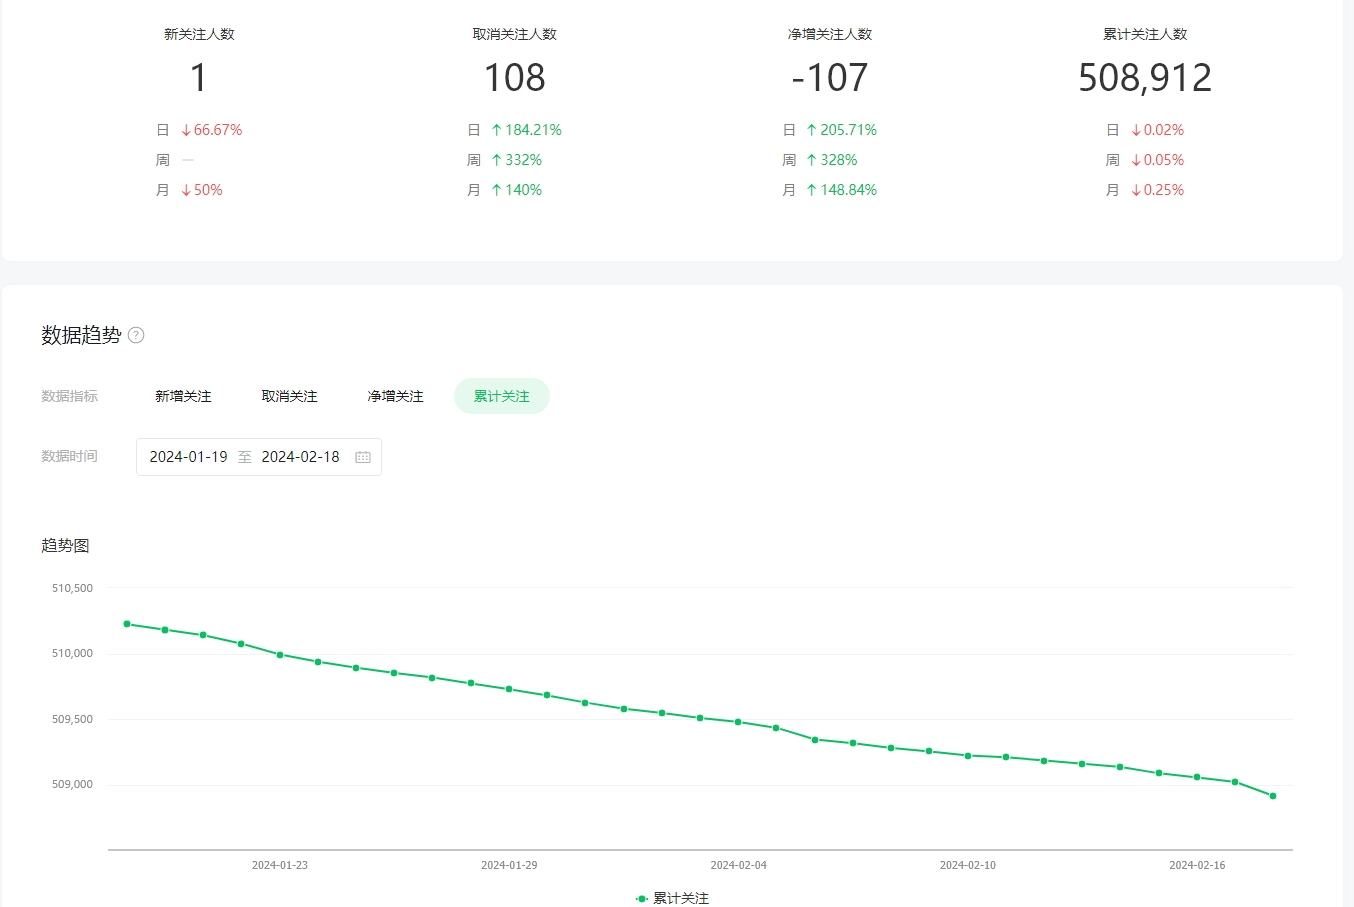Click the start date 2024-01-19 field

[x=188, y=457]
